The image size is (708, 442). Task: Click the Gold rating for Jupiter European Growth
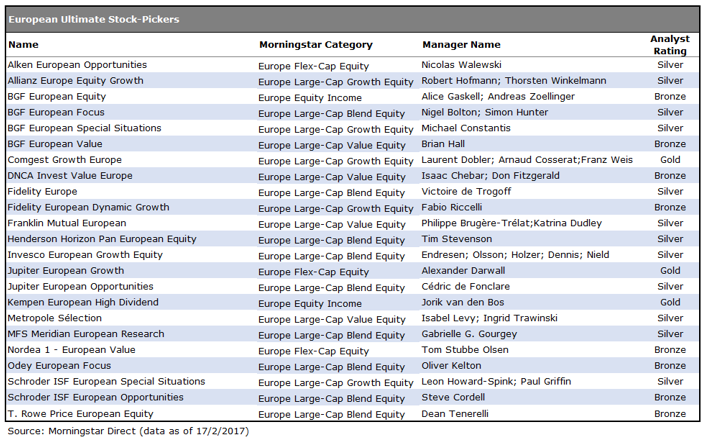(x=670, y=271)
